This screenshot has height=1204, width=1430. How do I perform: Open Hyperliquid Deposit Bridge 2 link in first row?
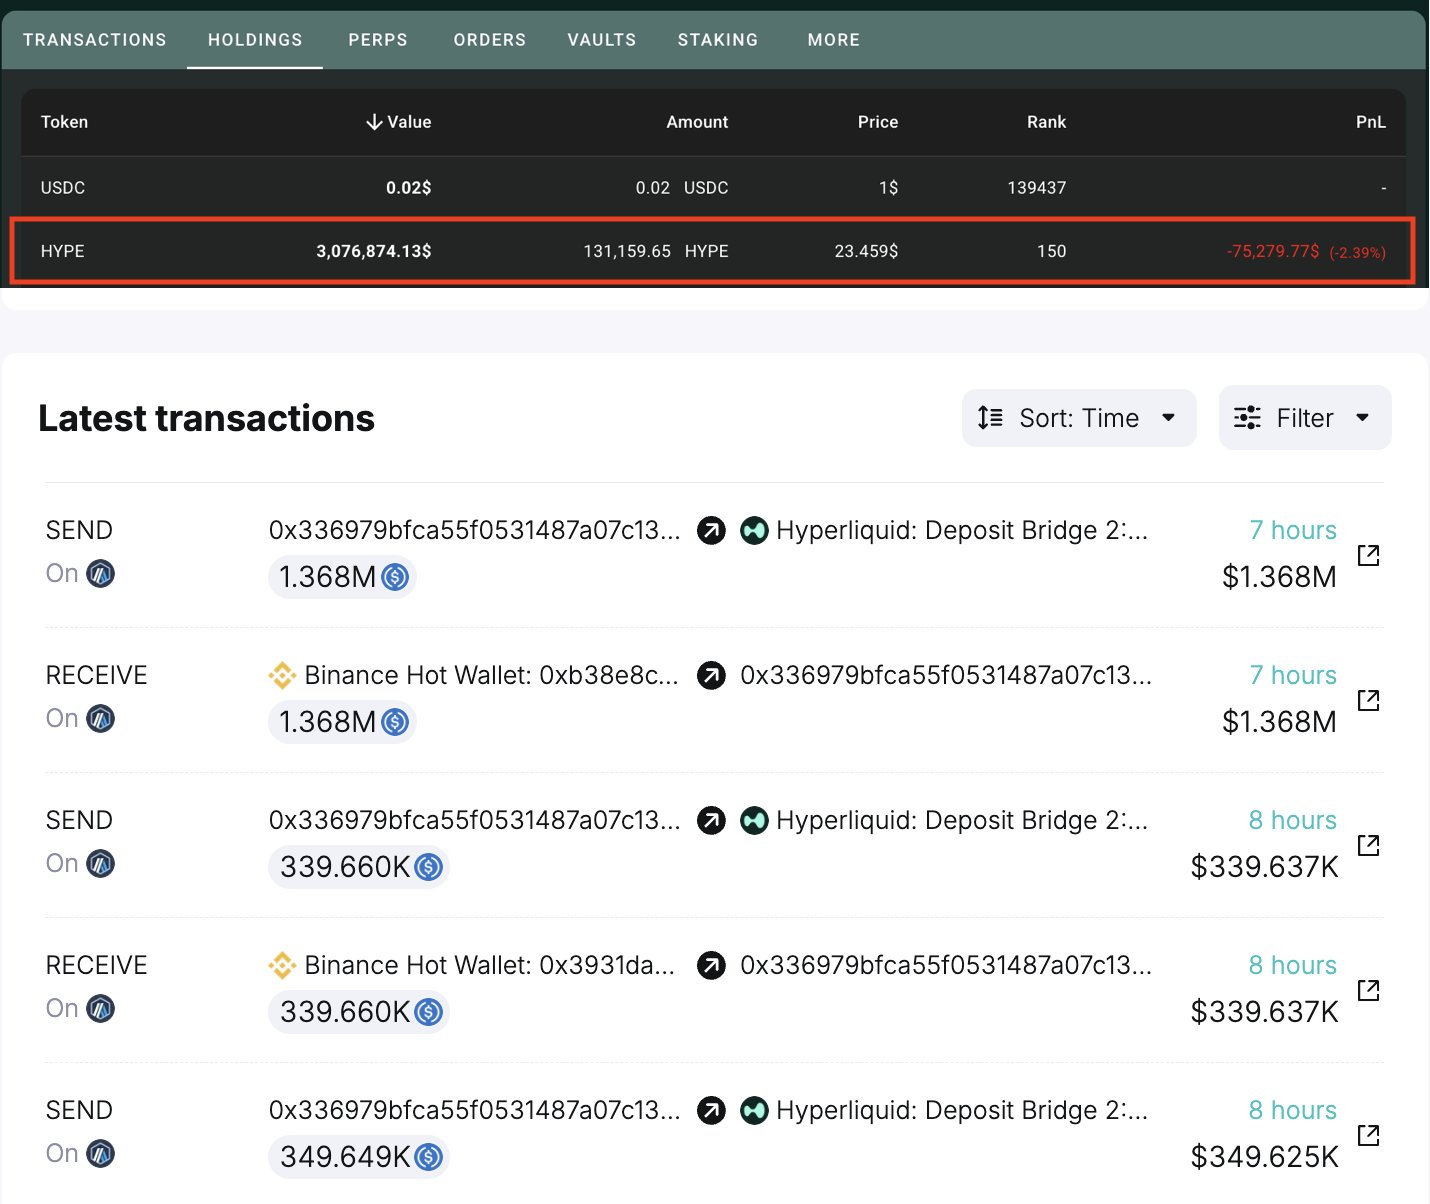(x=961, y=531)
